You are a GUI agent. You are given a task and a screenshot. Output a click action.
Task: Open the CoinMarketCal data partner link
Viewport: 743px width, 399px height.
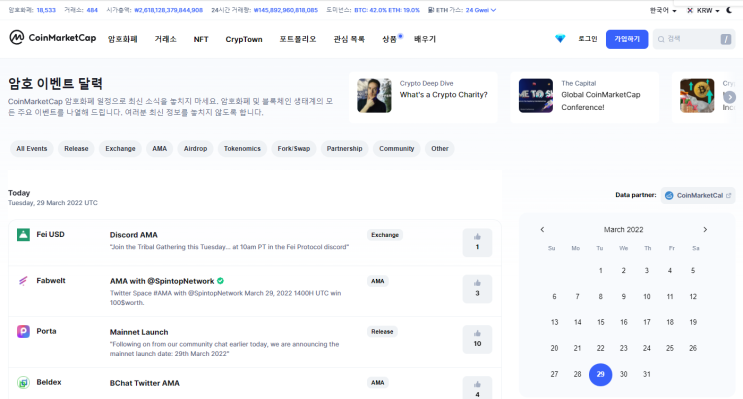tap(698, 195)
